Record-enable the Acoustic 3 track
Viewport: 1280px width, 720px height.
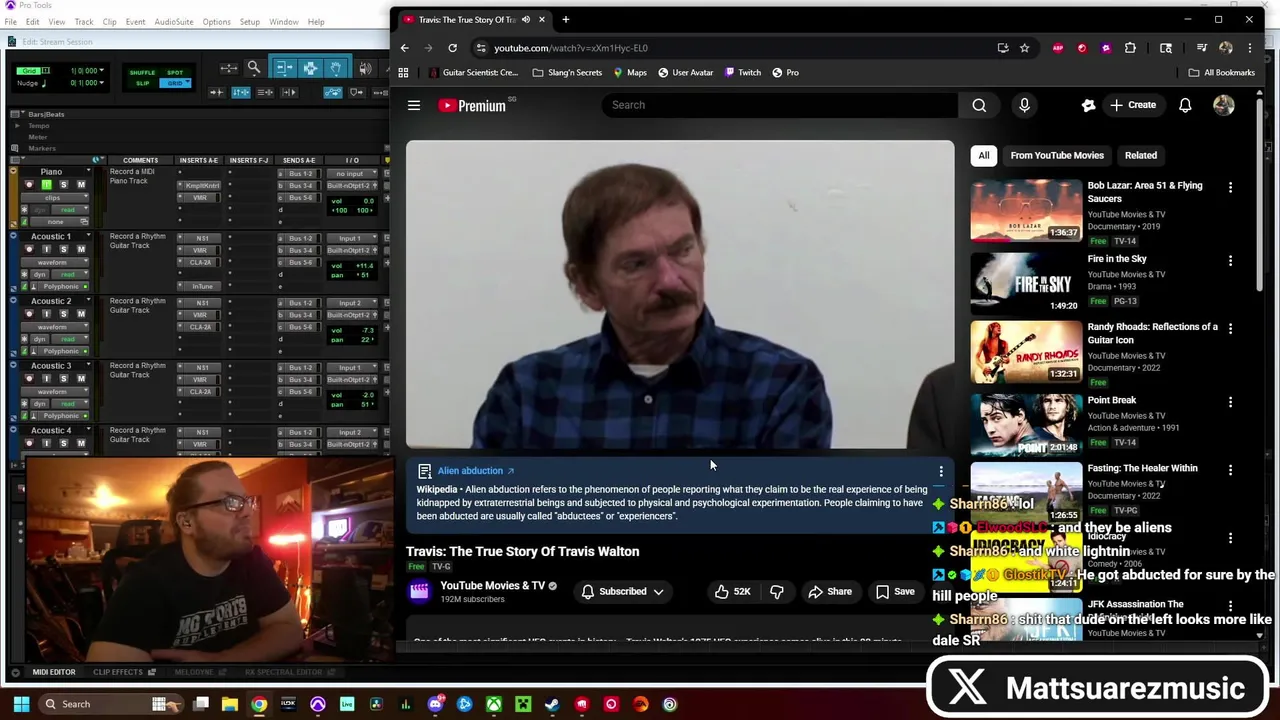coord(29,378)
